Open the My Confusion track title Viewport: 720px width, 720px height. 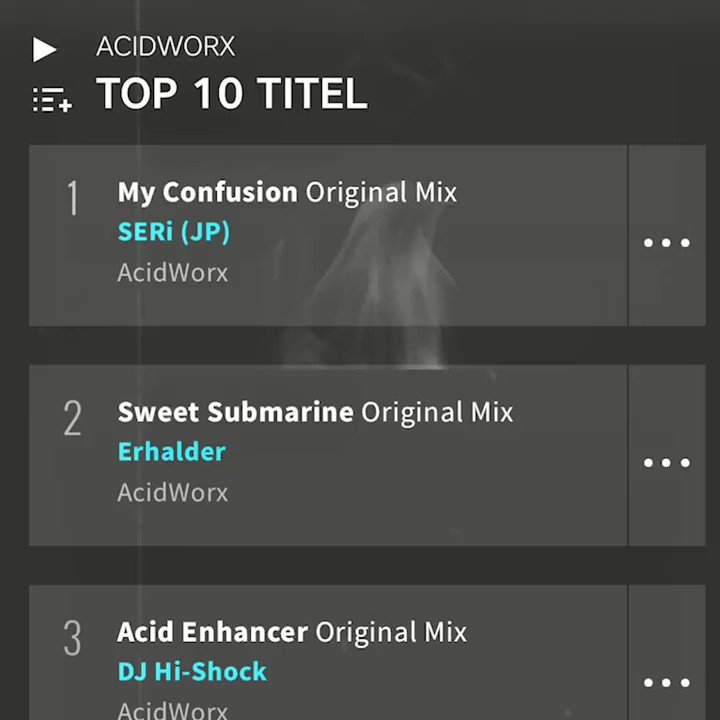click(x=208, y=192)
